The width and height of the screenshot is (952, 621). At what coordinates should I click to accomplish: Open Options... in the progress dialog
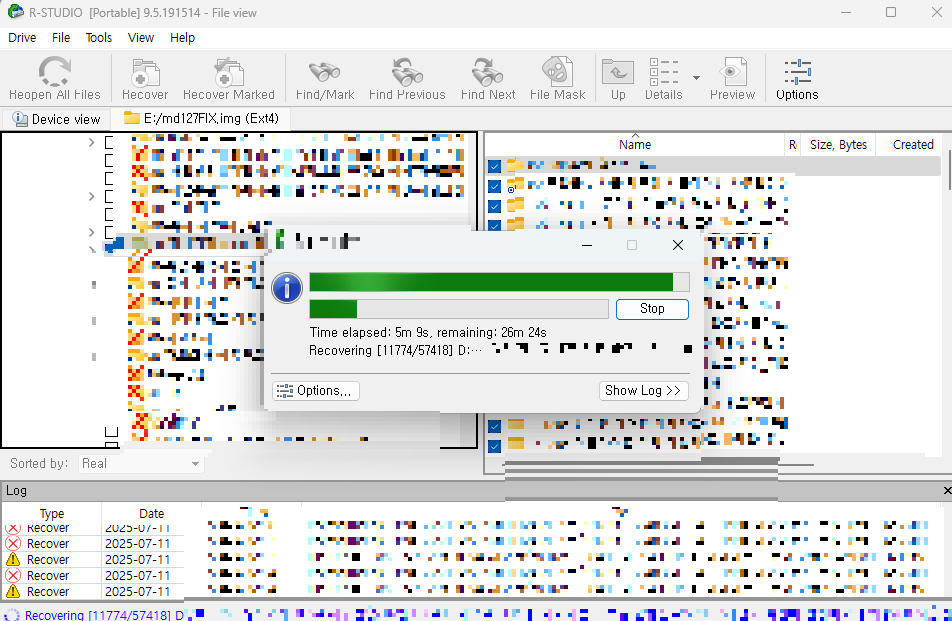pos(316,391)
